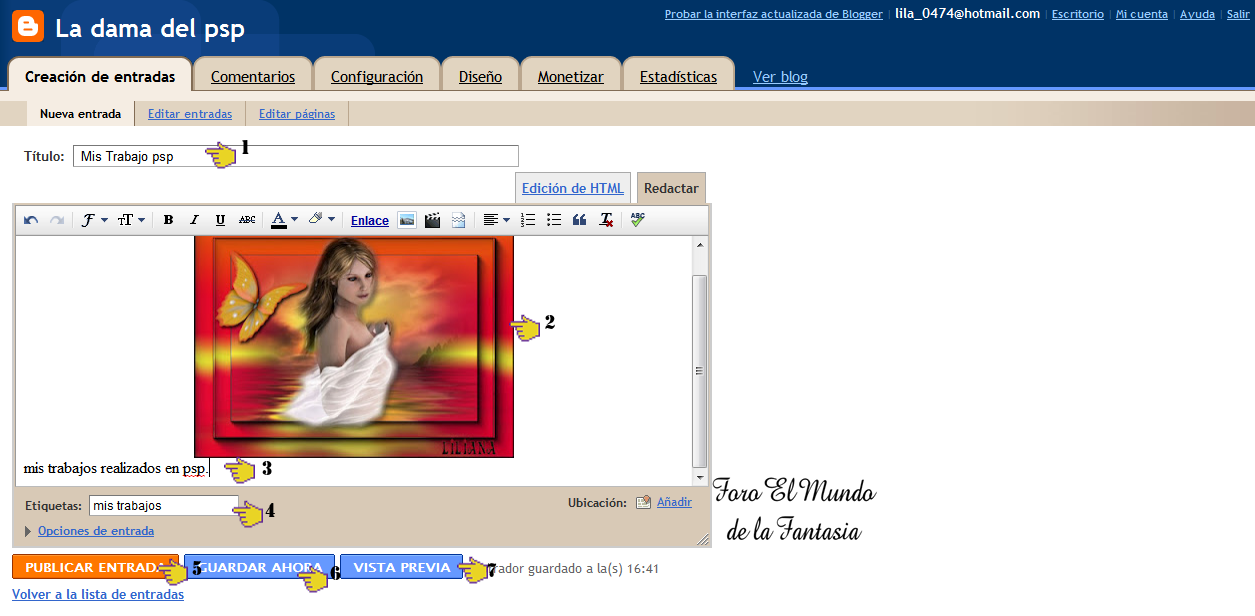This screenshot has width=1255, height=616.
Task: Insert an image using the toolbar icon
Action: tap(407, 220)
